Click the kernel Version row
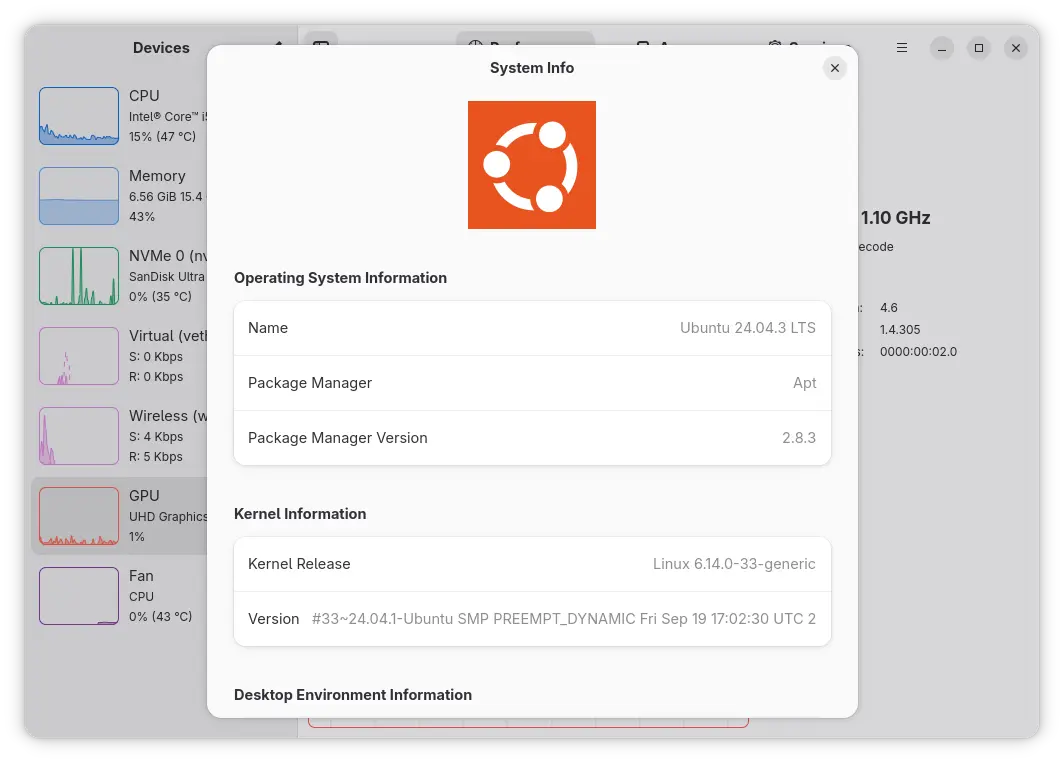This screenshot has width=1064, height=763. click(x=532, y=619)
